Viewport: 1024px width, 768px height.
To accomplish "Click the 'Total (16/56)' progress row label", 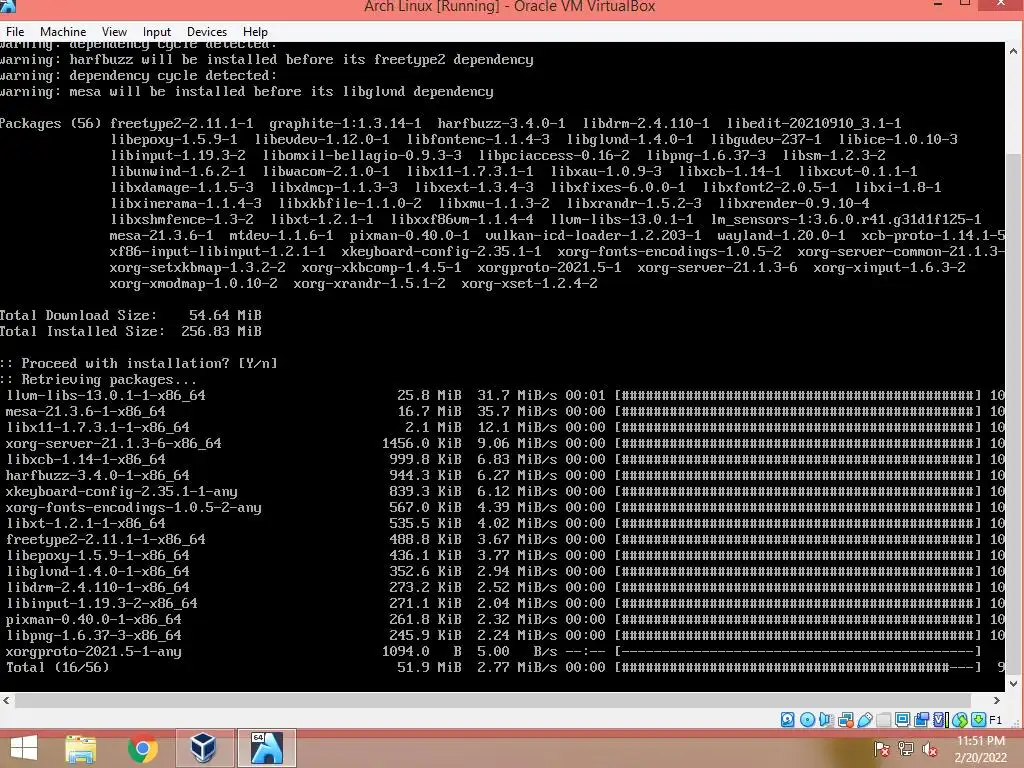I will click(57, 667).
